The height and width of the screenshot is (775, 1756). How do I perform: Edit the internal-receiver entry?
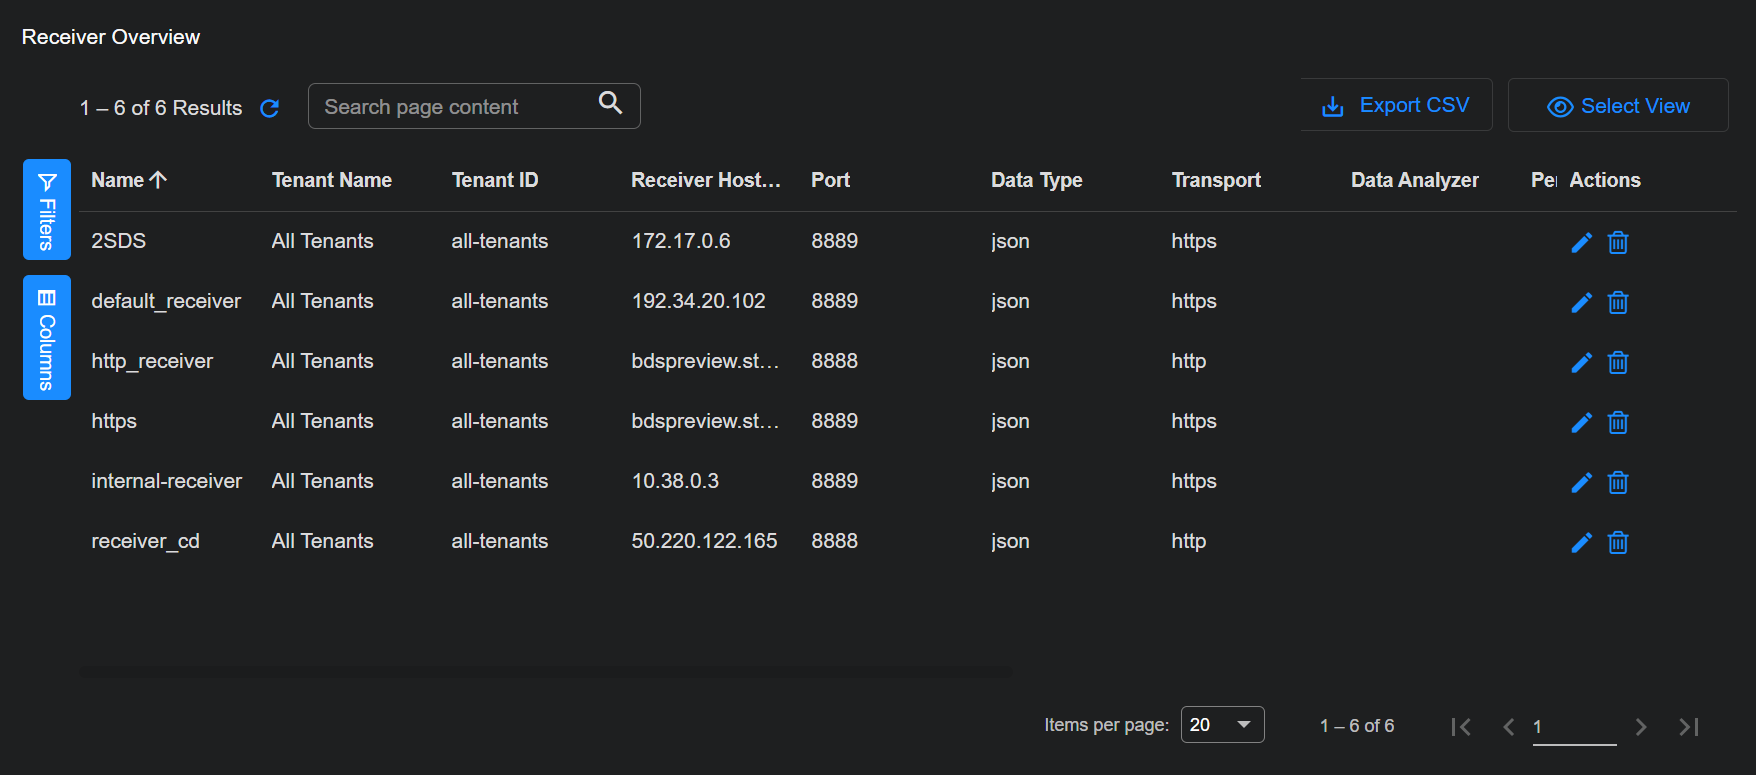pos(1581,483)
